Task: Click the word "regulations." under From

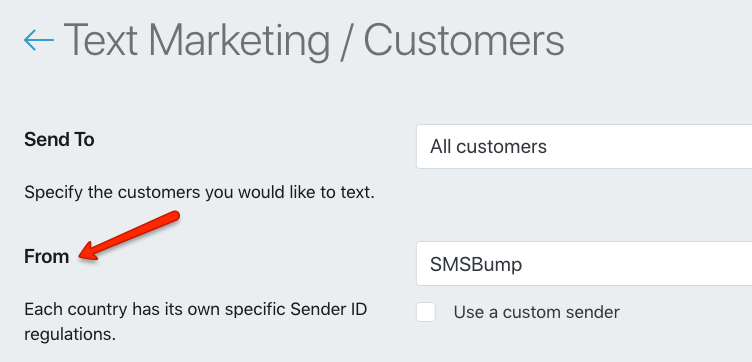Action: (70, 335)
